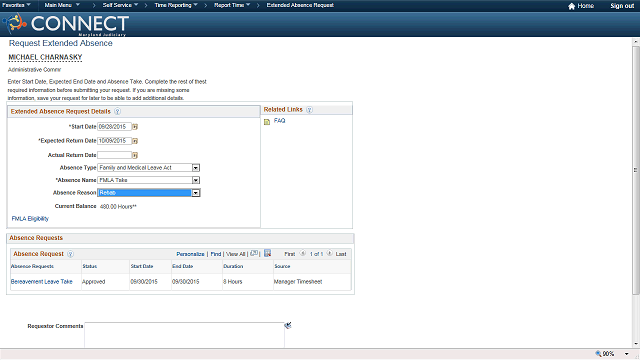Image resolution: width=640 pixels, height=360 pixels.
Task: Open the Favorites menu
Action: (x=16, y=5)
